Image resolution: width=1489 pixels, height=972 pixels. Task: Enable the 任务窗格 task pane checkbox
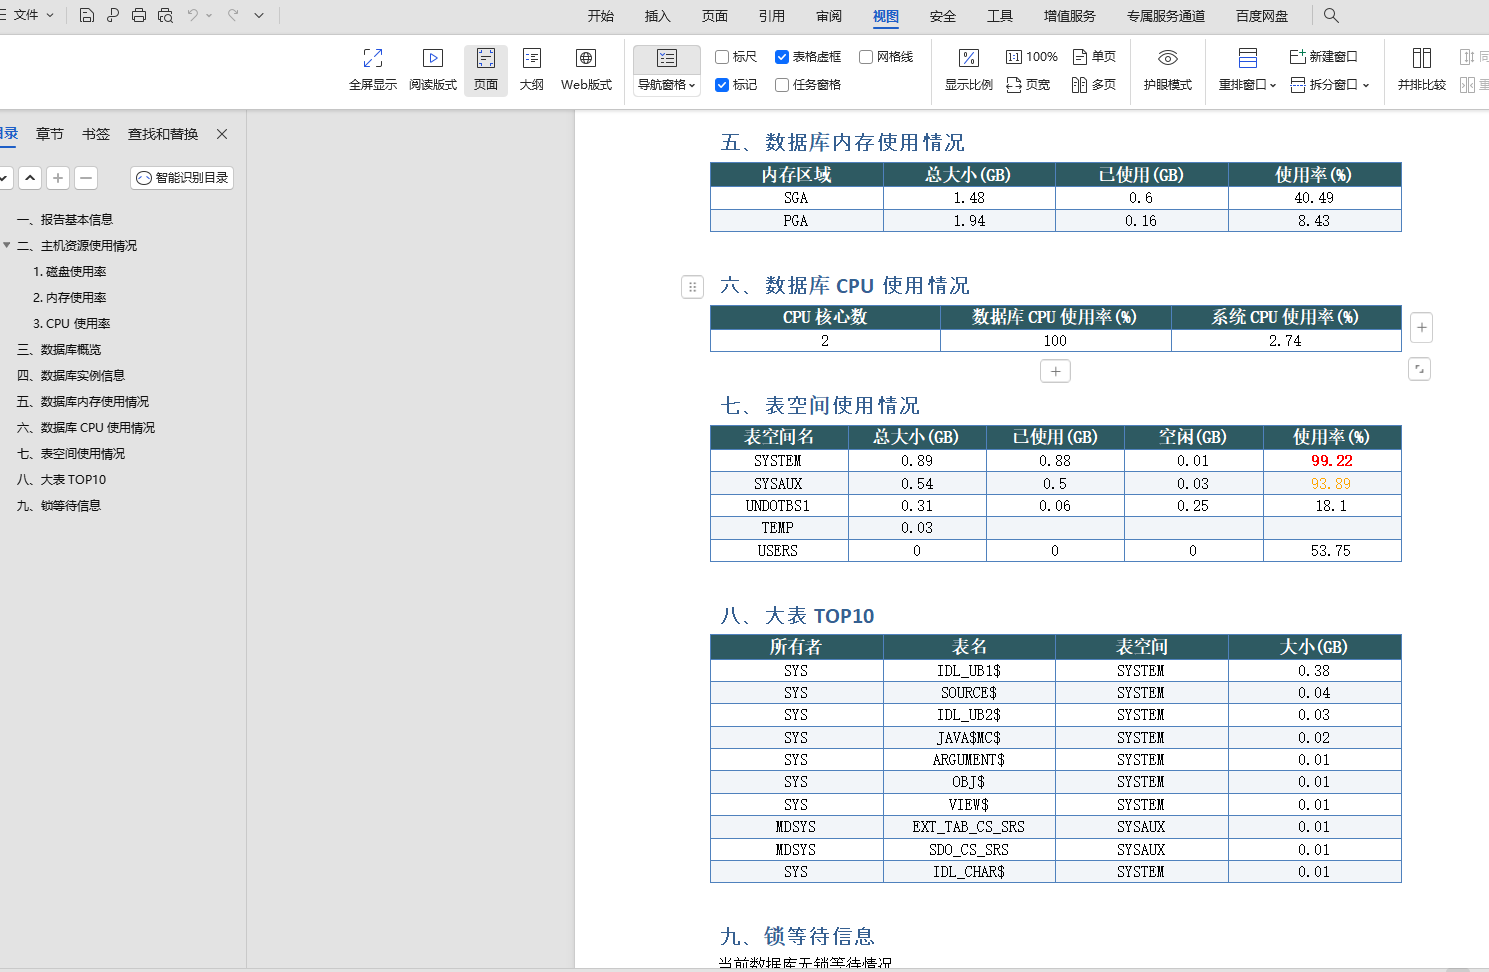click(782, 85)
